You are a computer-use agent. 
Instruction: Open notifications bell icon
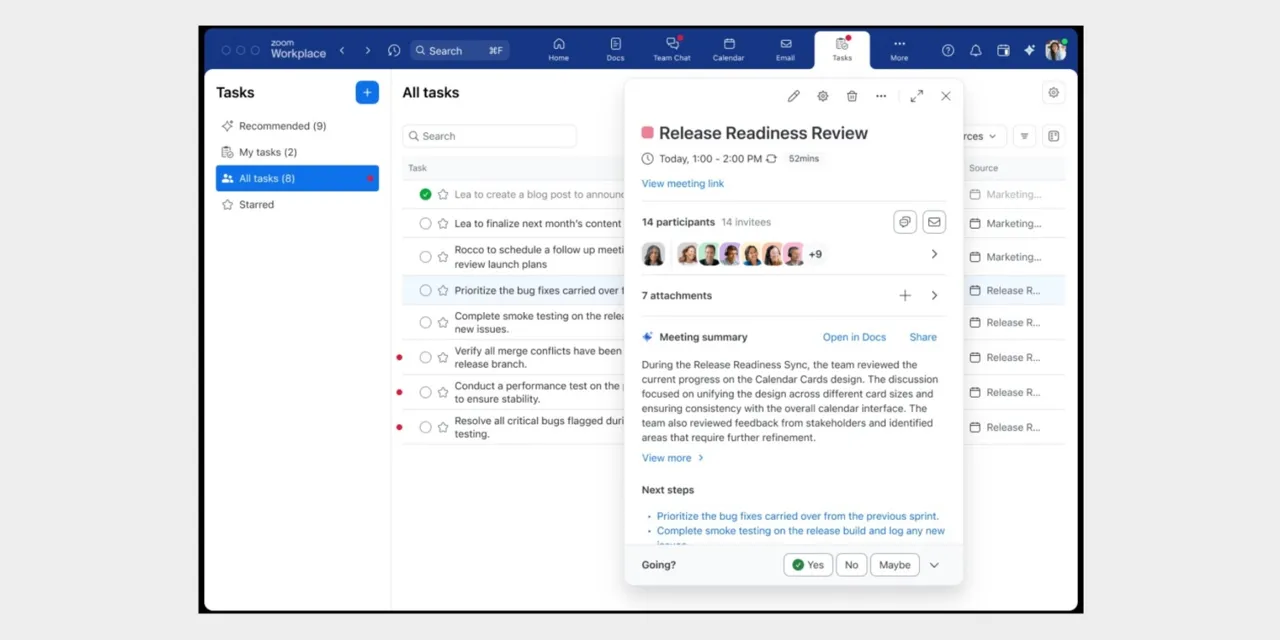pyautogui.click(x=976, y=50)
